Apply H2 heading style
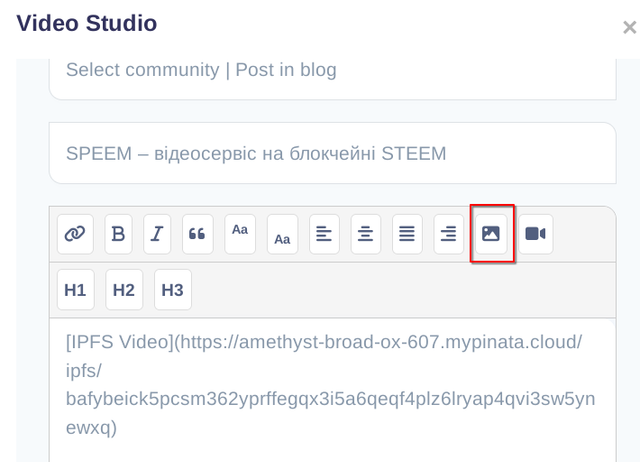640x462 pixels. coord(124,290)
